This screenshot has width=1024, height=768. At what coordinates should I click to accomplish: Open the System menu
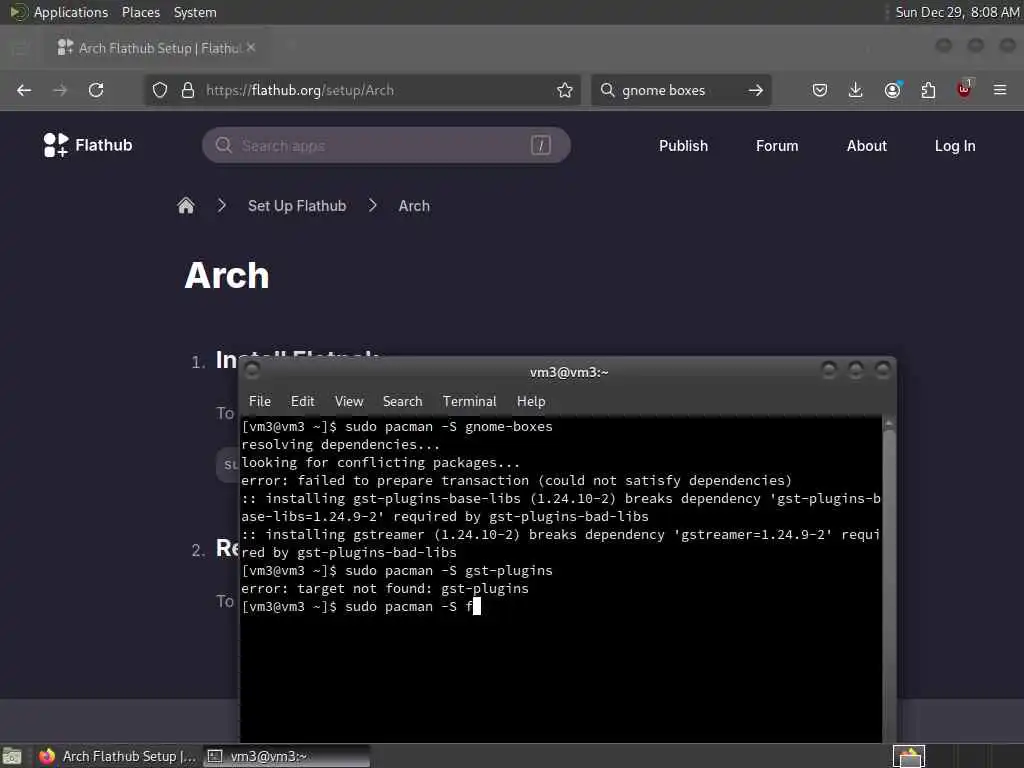coord(195,12)
